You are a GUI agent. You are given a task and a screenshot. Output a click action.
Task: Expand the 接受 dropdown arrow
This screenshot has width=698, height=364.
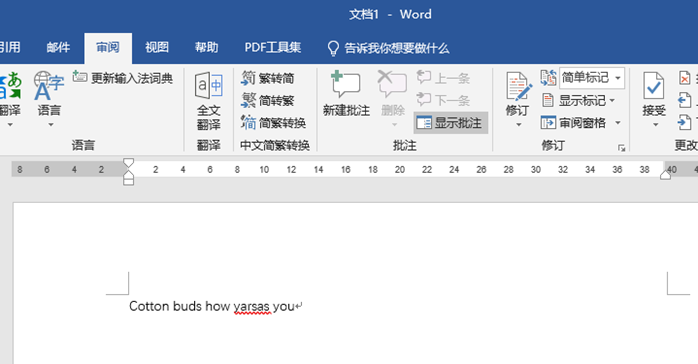[x=655, y=125]
